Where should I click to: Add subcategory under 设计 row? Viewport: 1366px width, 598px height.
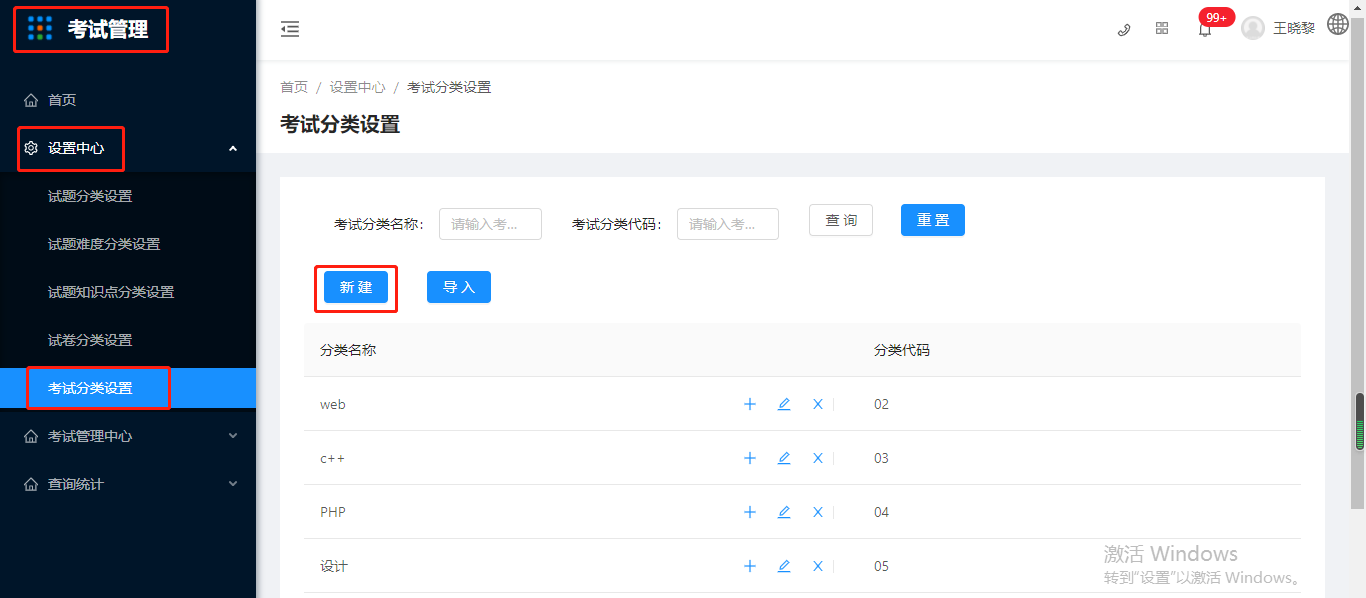click(750, 566)
